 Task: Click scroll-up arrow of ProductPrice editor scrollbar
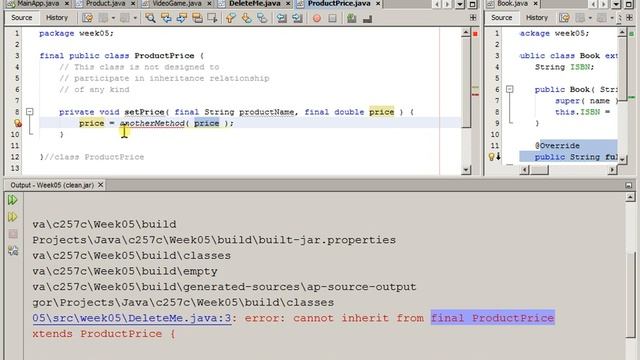point(466,33)
